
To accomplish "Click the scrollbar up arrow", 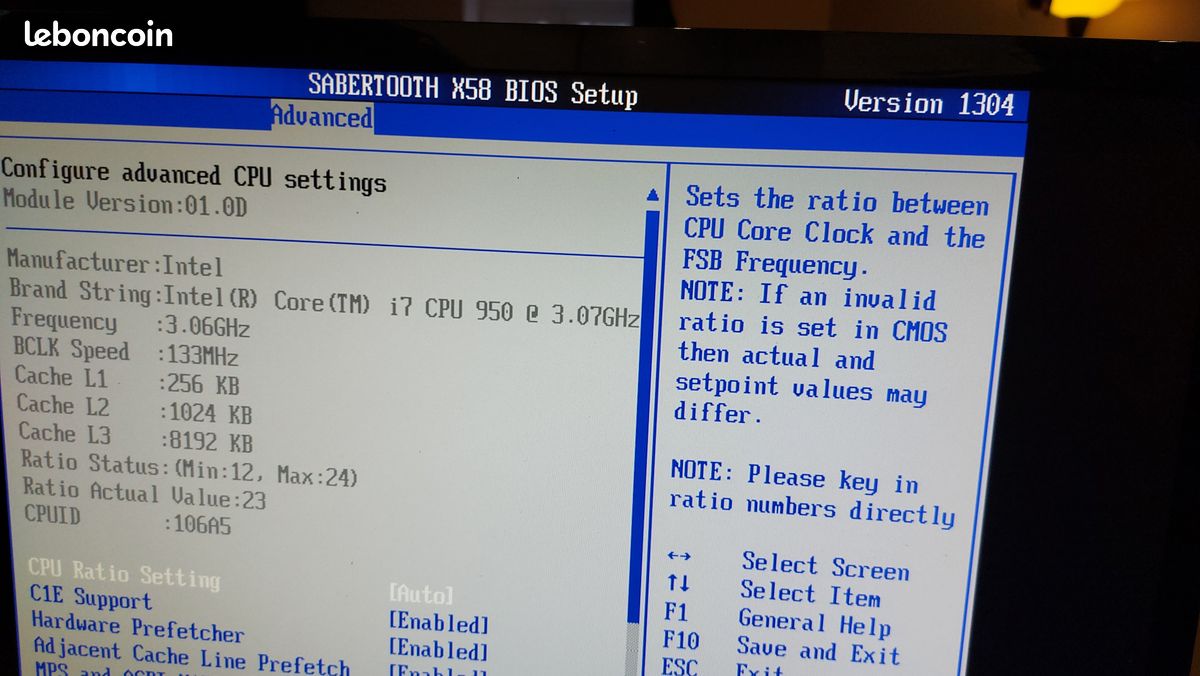I will (x=653, y=195).
